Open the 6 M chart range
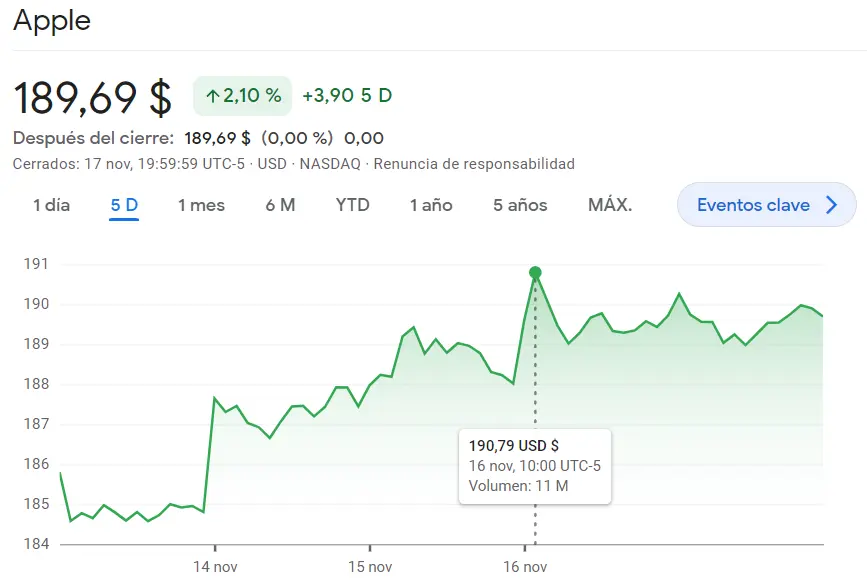867x588 pixels. [280, 204]
